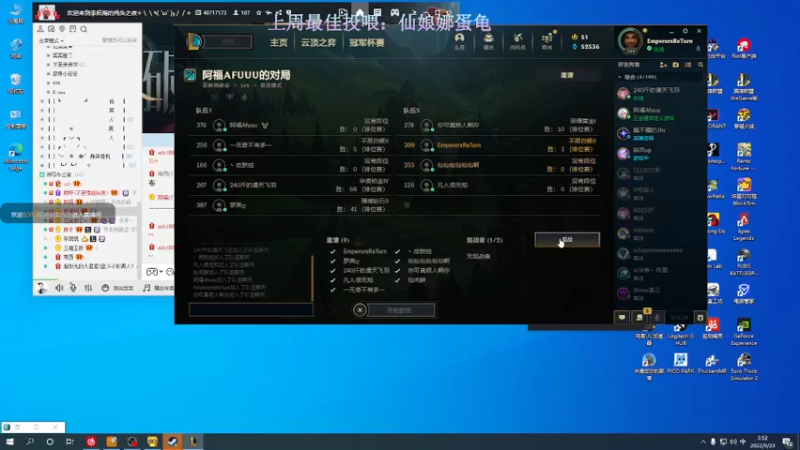The height and width of the screenshot is (450, 800).
Task: Open the game controller dropdown in the voice app chat
Action: pyautogui.click(x=154, y=272)
